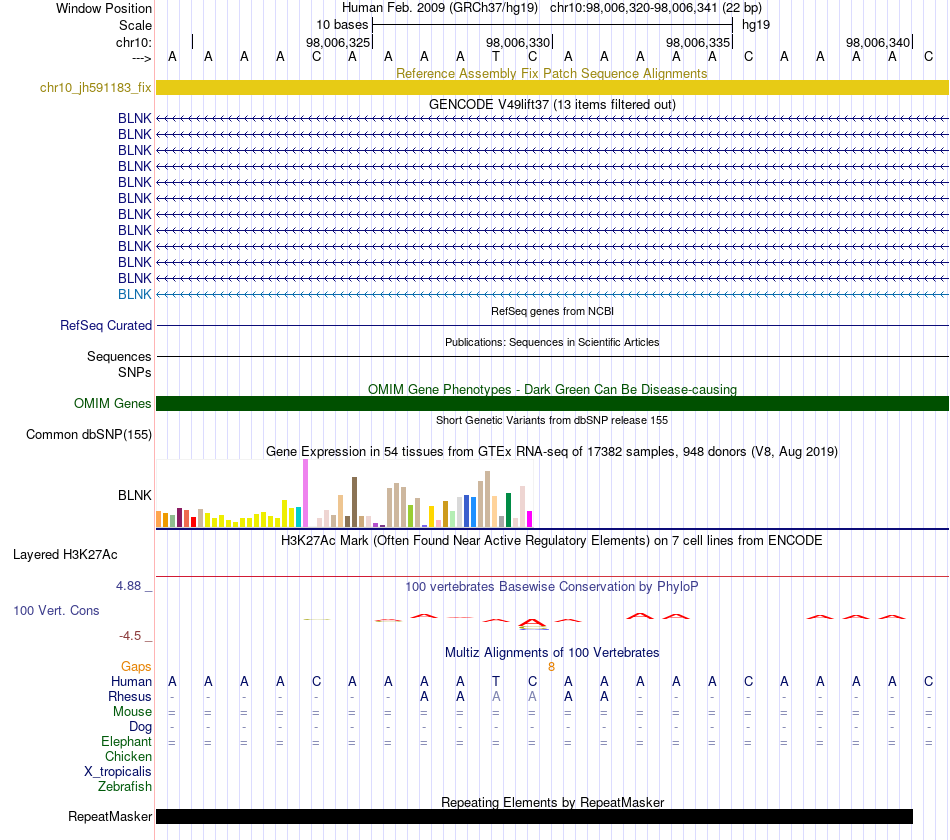Select the black RepeatMasker element bar
The width and height of the screenshot is (950, 840).
click(534, 816)
